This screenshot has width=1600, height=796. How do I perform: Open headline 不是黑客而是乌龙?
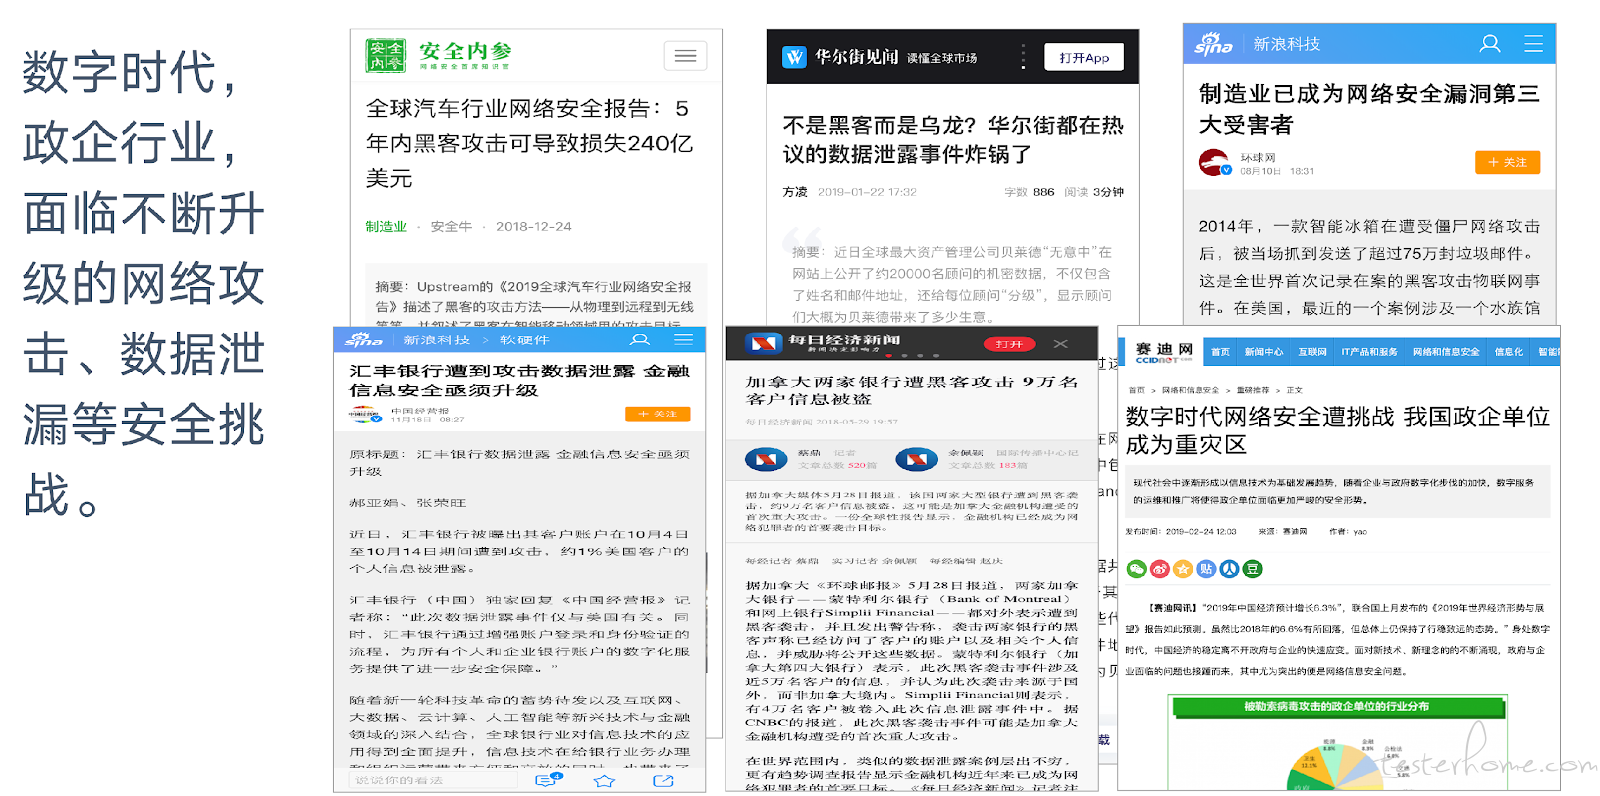[x=953, y=140]
